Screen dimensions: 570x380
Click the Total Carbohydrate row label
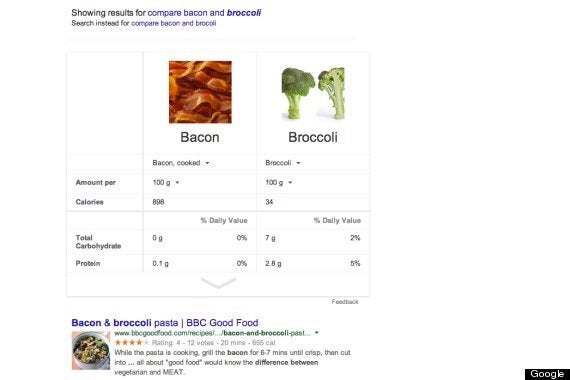click(98, 242)
